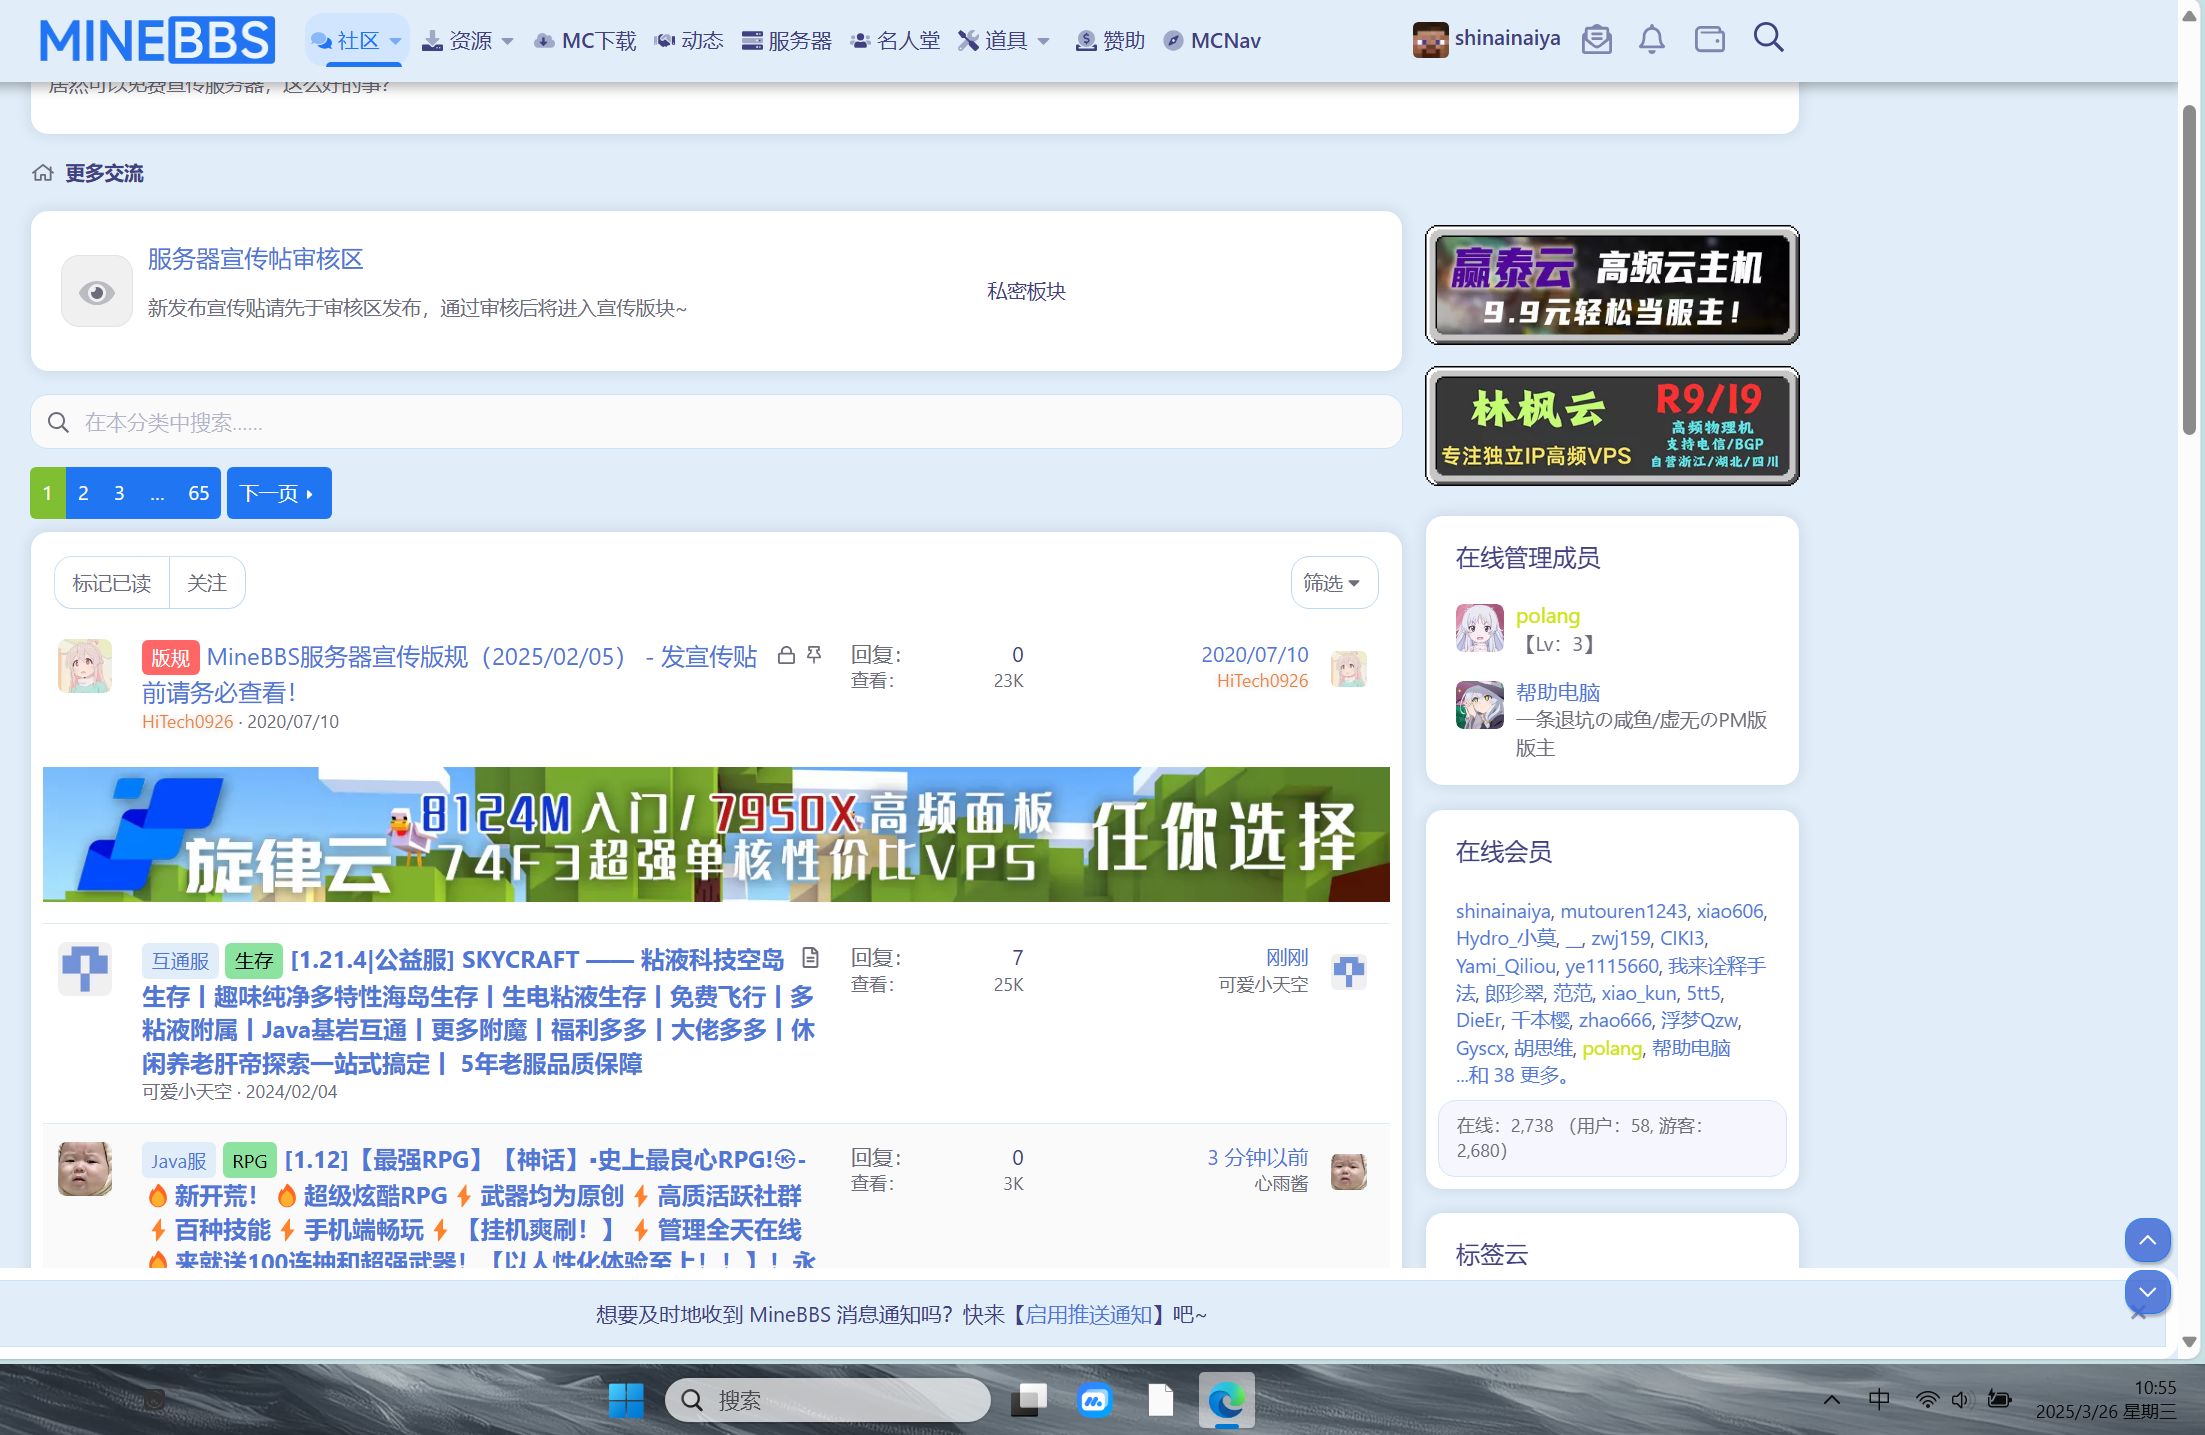This screenshot has height=1435, width=2205.
Task: Click 更多交流 breadcrumb link
Action: 105,173
